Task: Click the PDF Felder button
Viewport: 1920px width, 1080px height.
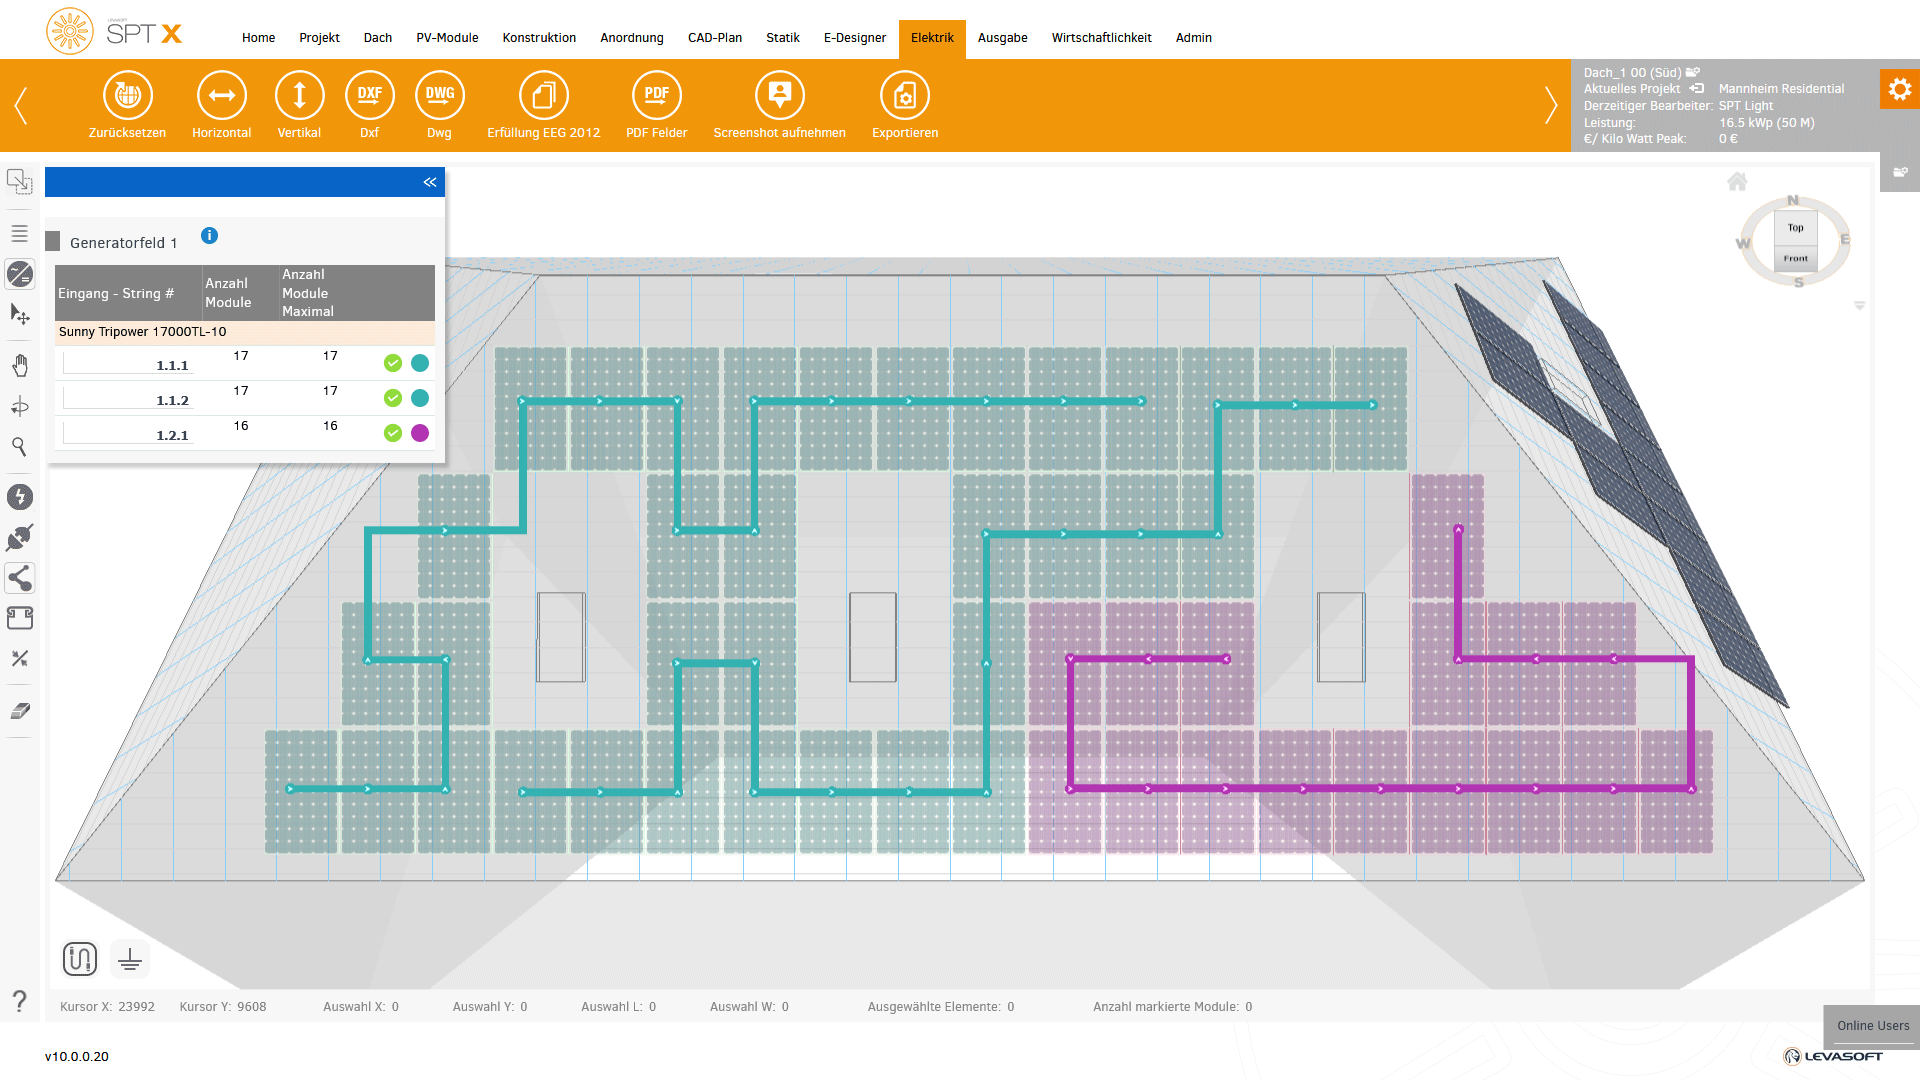Action: tap(656, 96)
